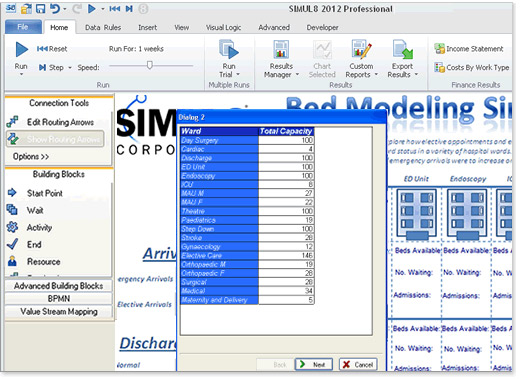Select Edit Routing Arrows tool

(x=50, y=122)
